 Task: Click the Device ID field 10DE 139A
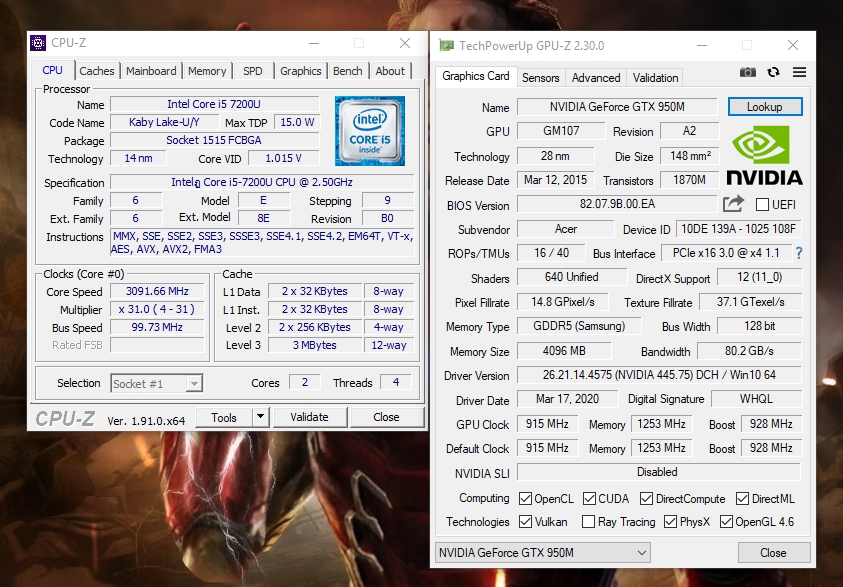[x=738, y=229]
